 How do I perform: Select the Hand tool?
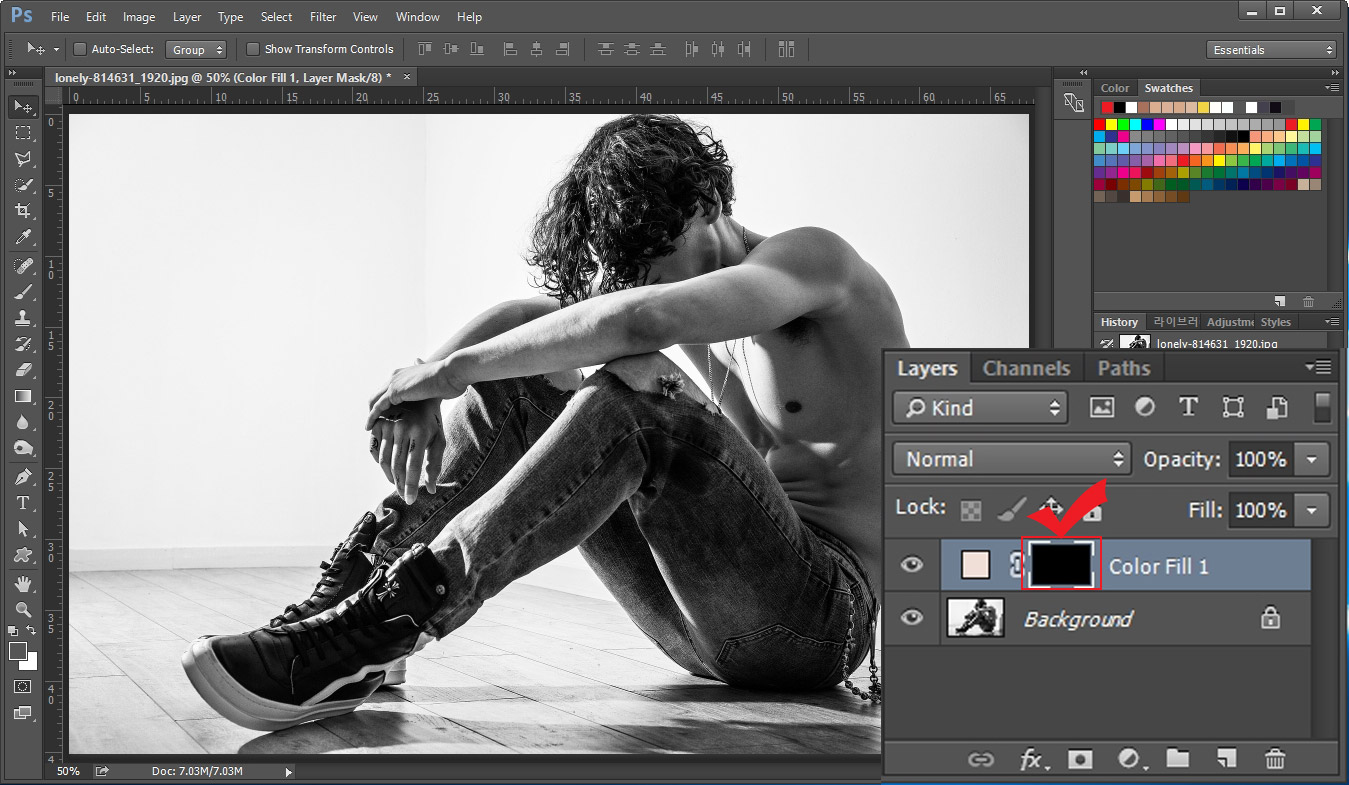coord(23,583)
